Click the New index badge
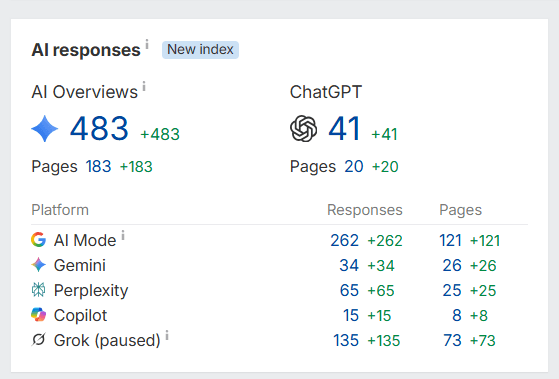The image size is (559, 379). click(x=200, y=50)
